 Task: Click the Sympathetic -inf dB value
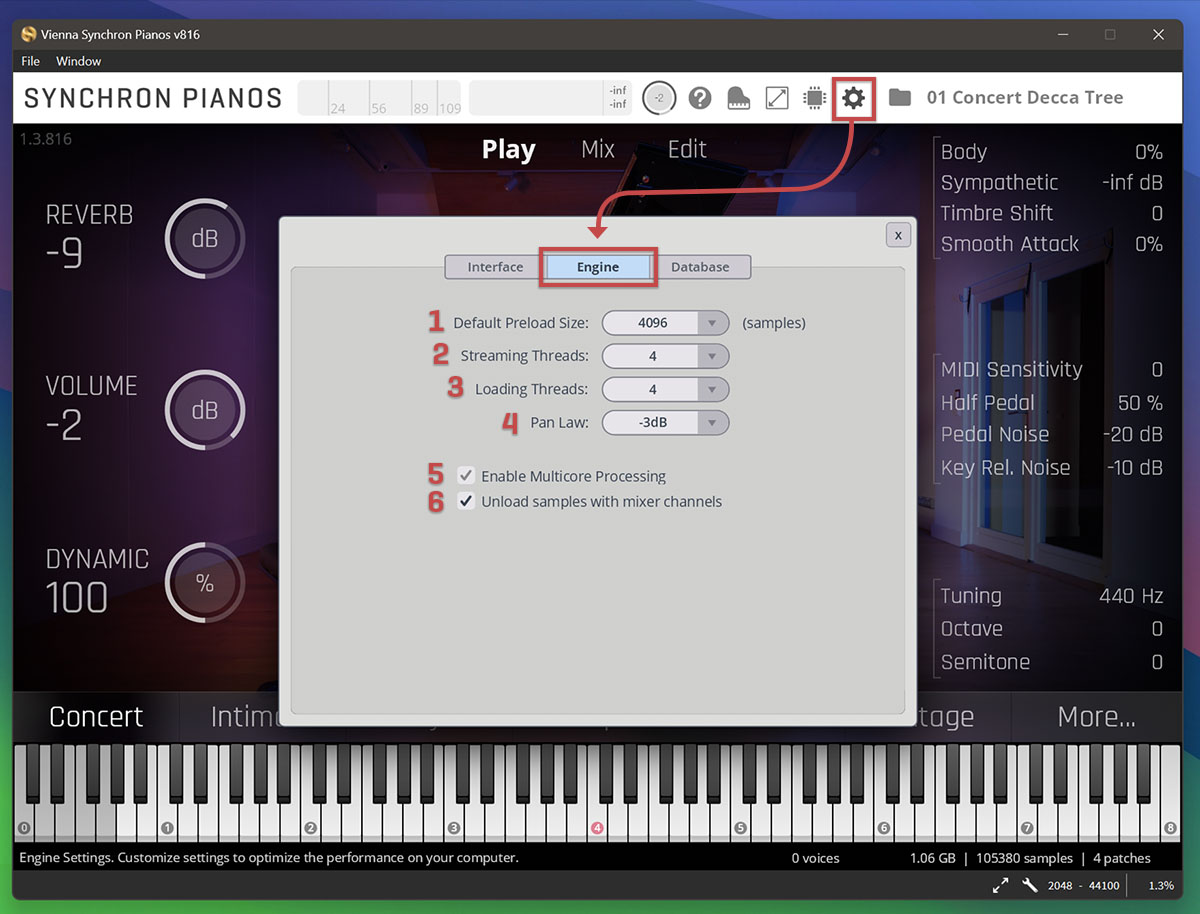pos(1132,182)
